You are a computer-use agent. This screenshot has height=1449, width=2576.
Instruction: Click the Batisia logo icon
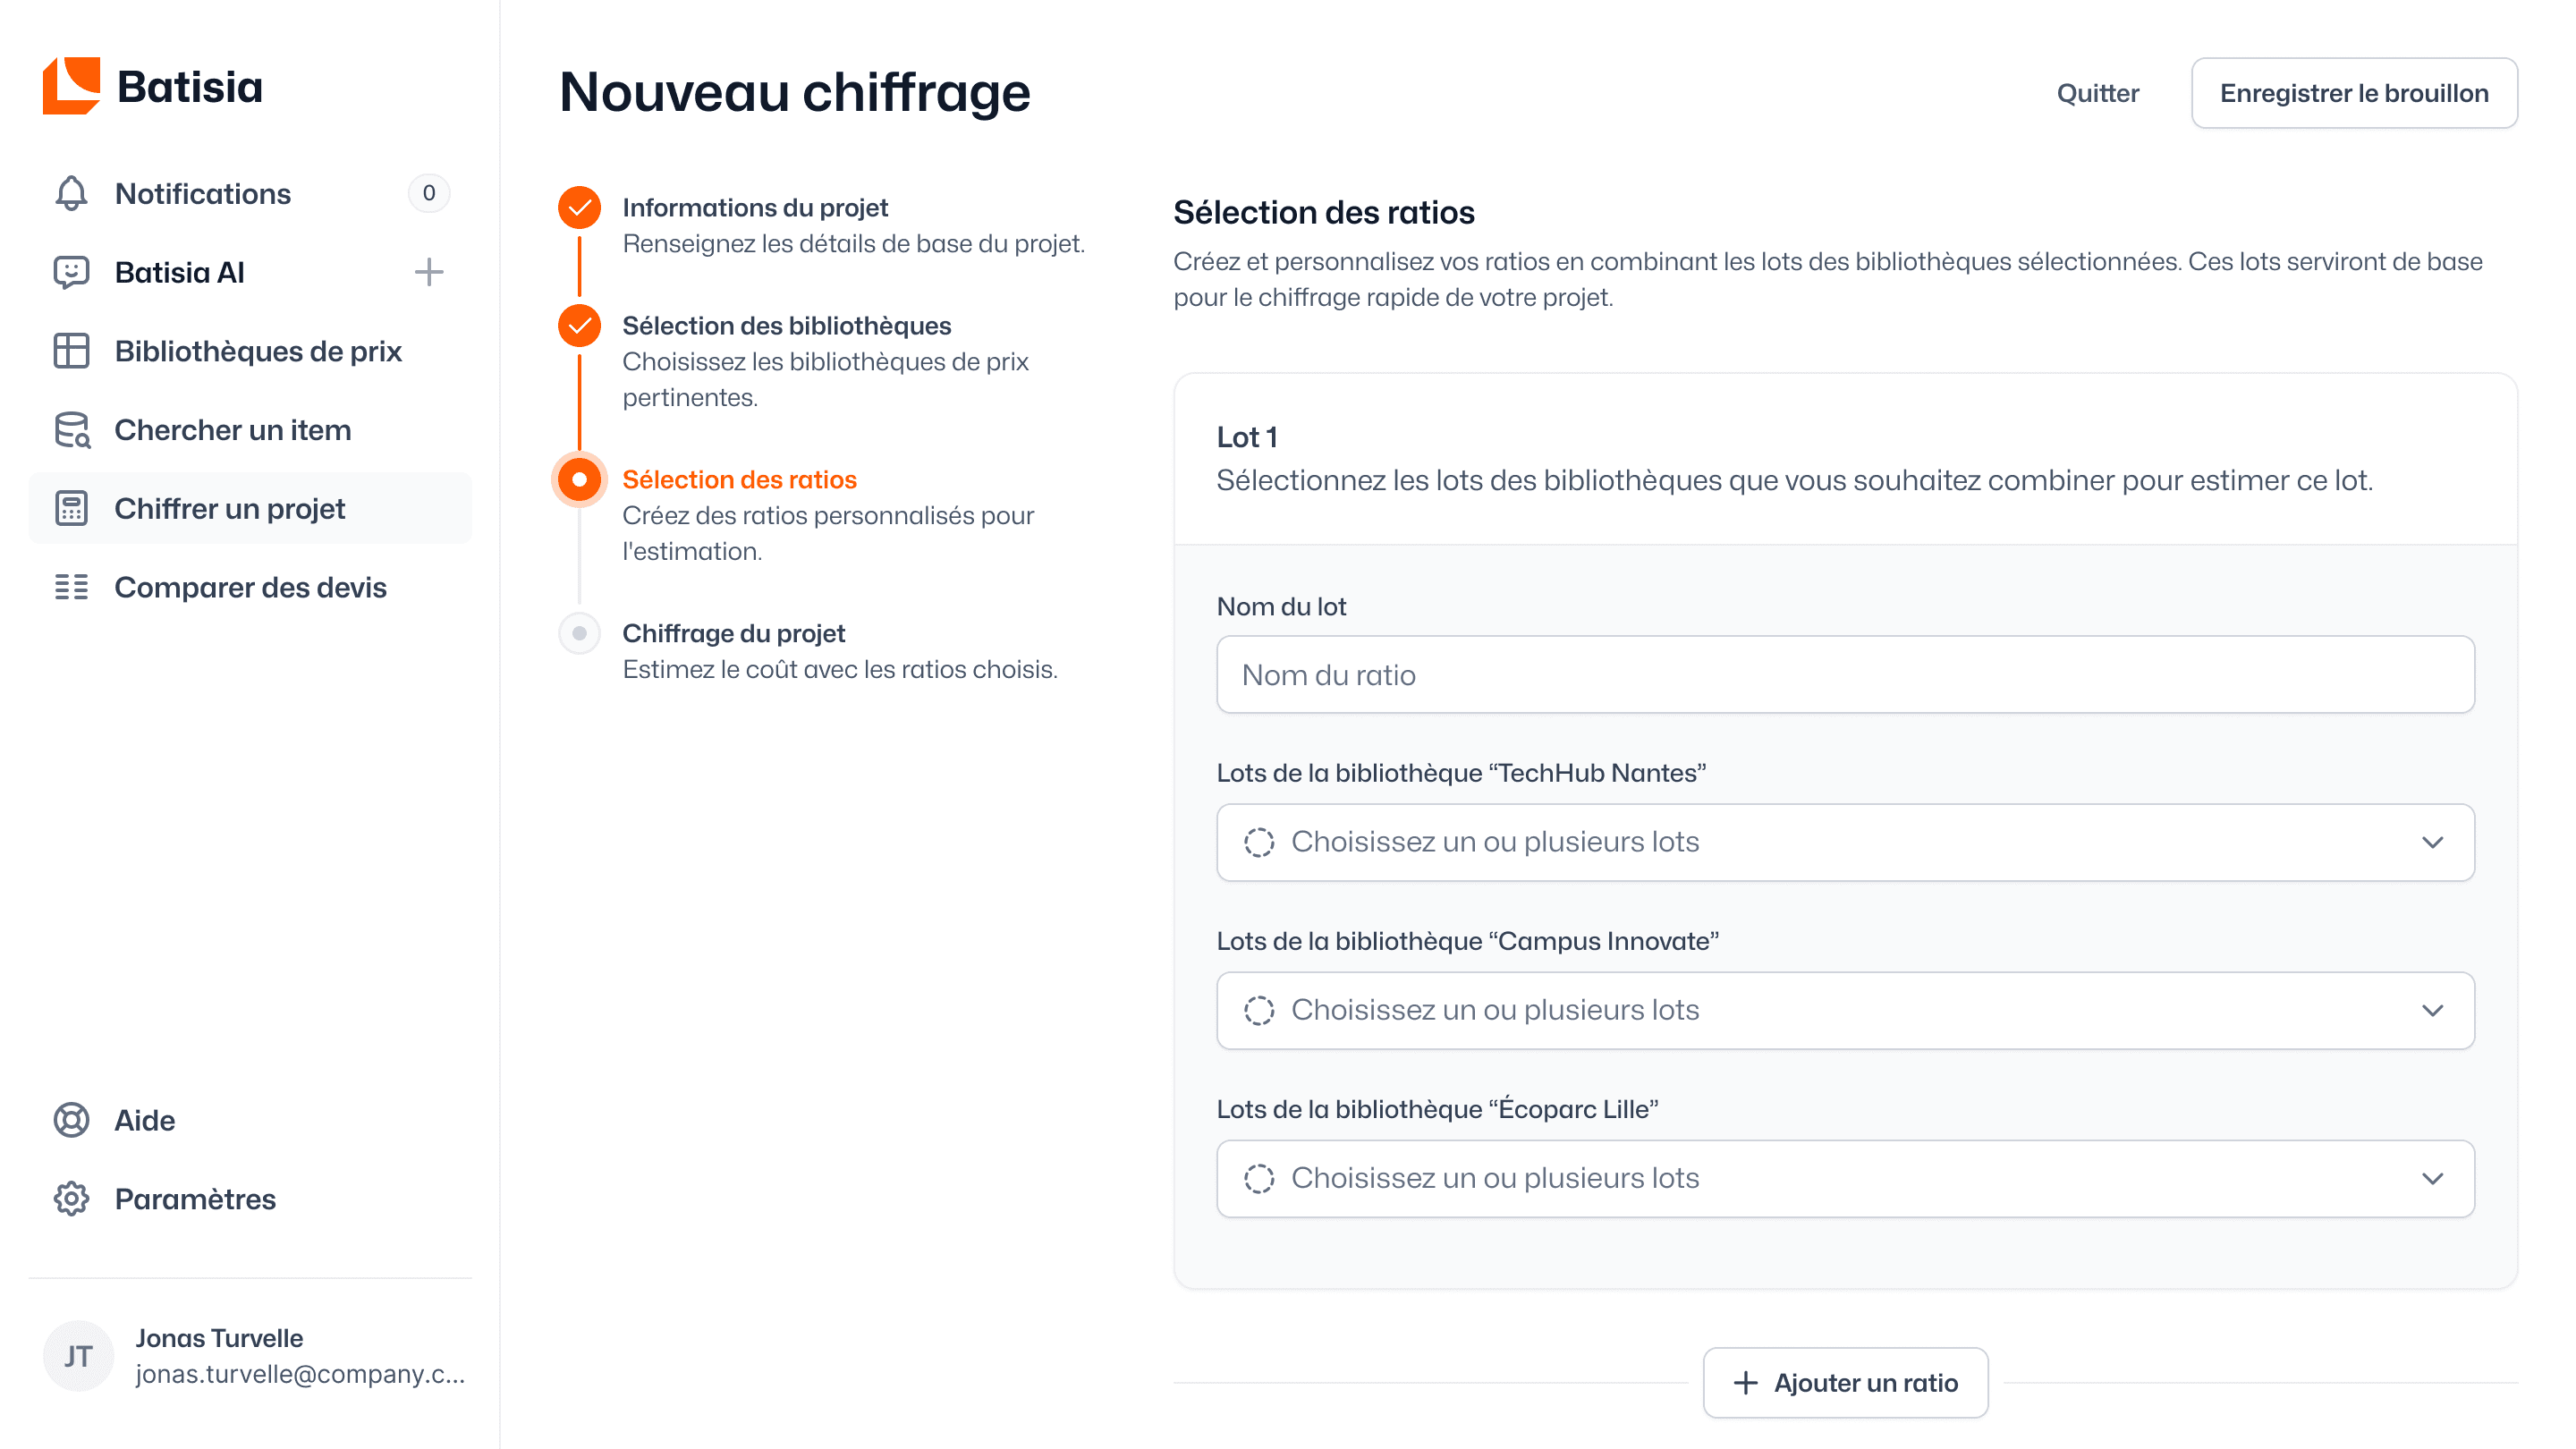pos(71,86)
